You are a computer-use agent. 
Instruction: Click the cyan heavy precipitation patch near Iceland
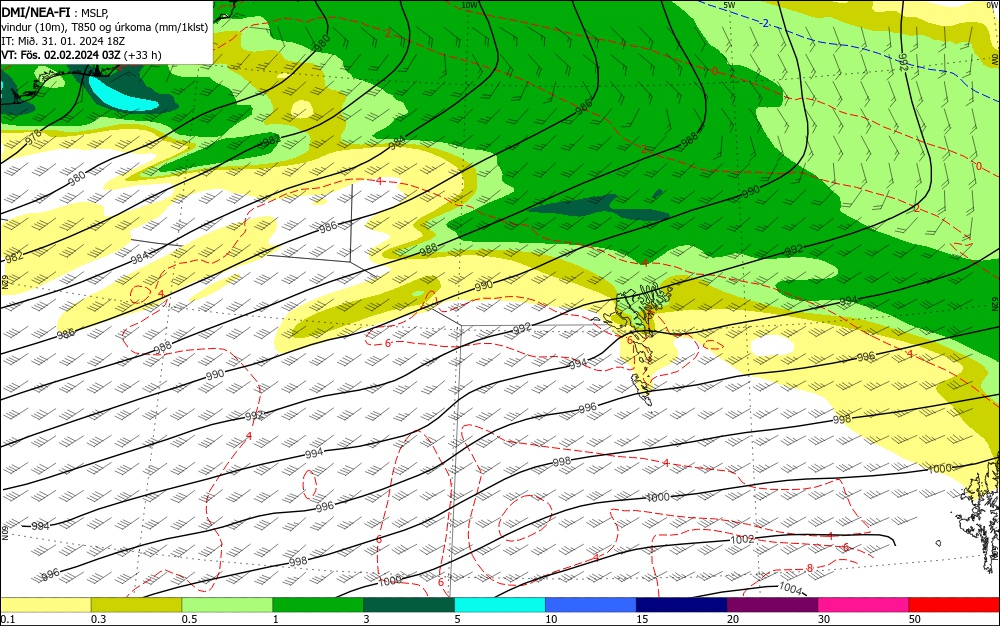(121, 94)
